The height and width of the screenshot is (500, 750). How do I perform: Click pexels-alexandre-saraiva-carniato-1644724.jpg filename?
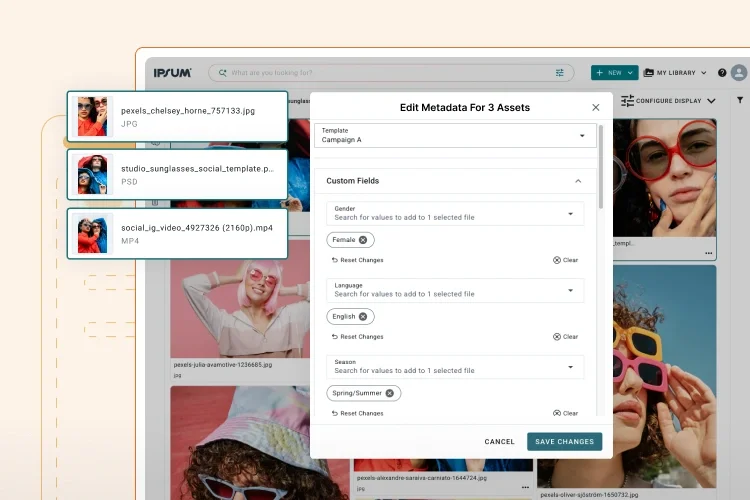coord(422,478)
